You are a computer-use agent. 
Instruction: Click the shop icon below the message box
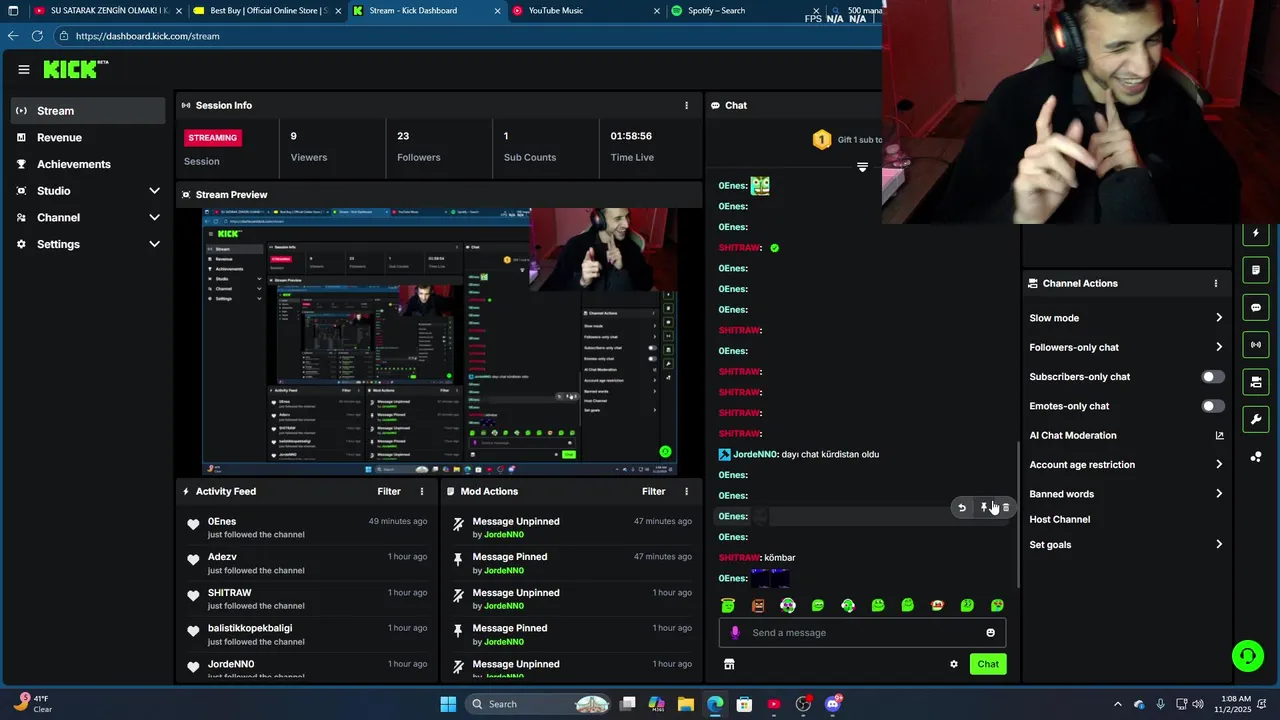[x=729, y=664]
